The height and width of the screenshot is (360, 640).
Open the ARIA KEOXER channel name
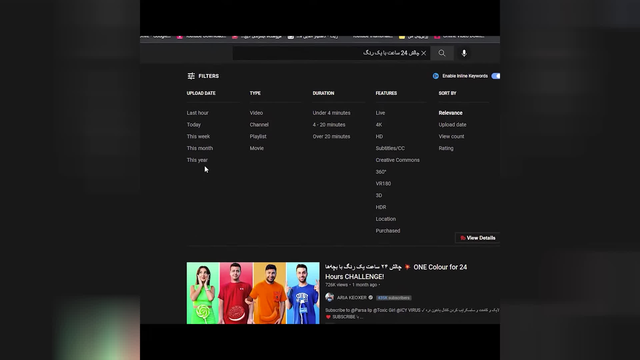tap(351, 298)
